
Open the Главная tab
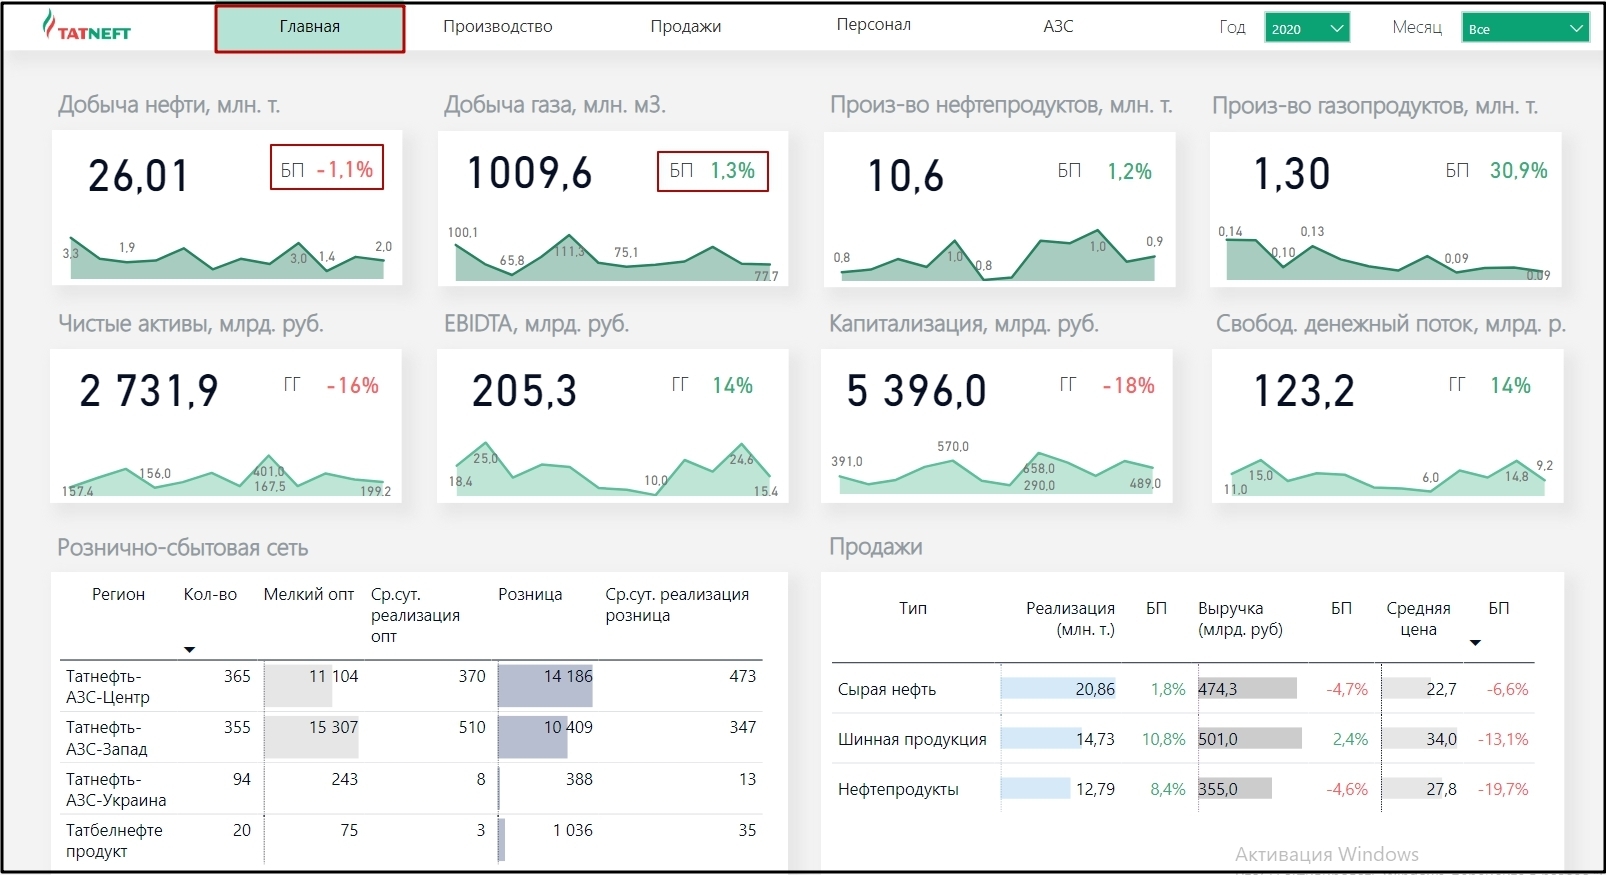[310, 28]
